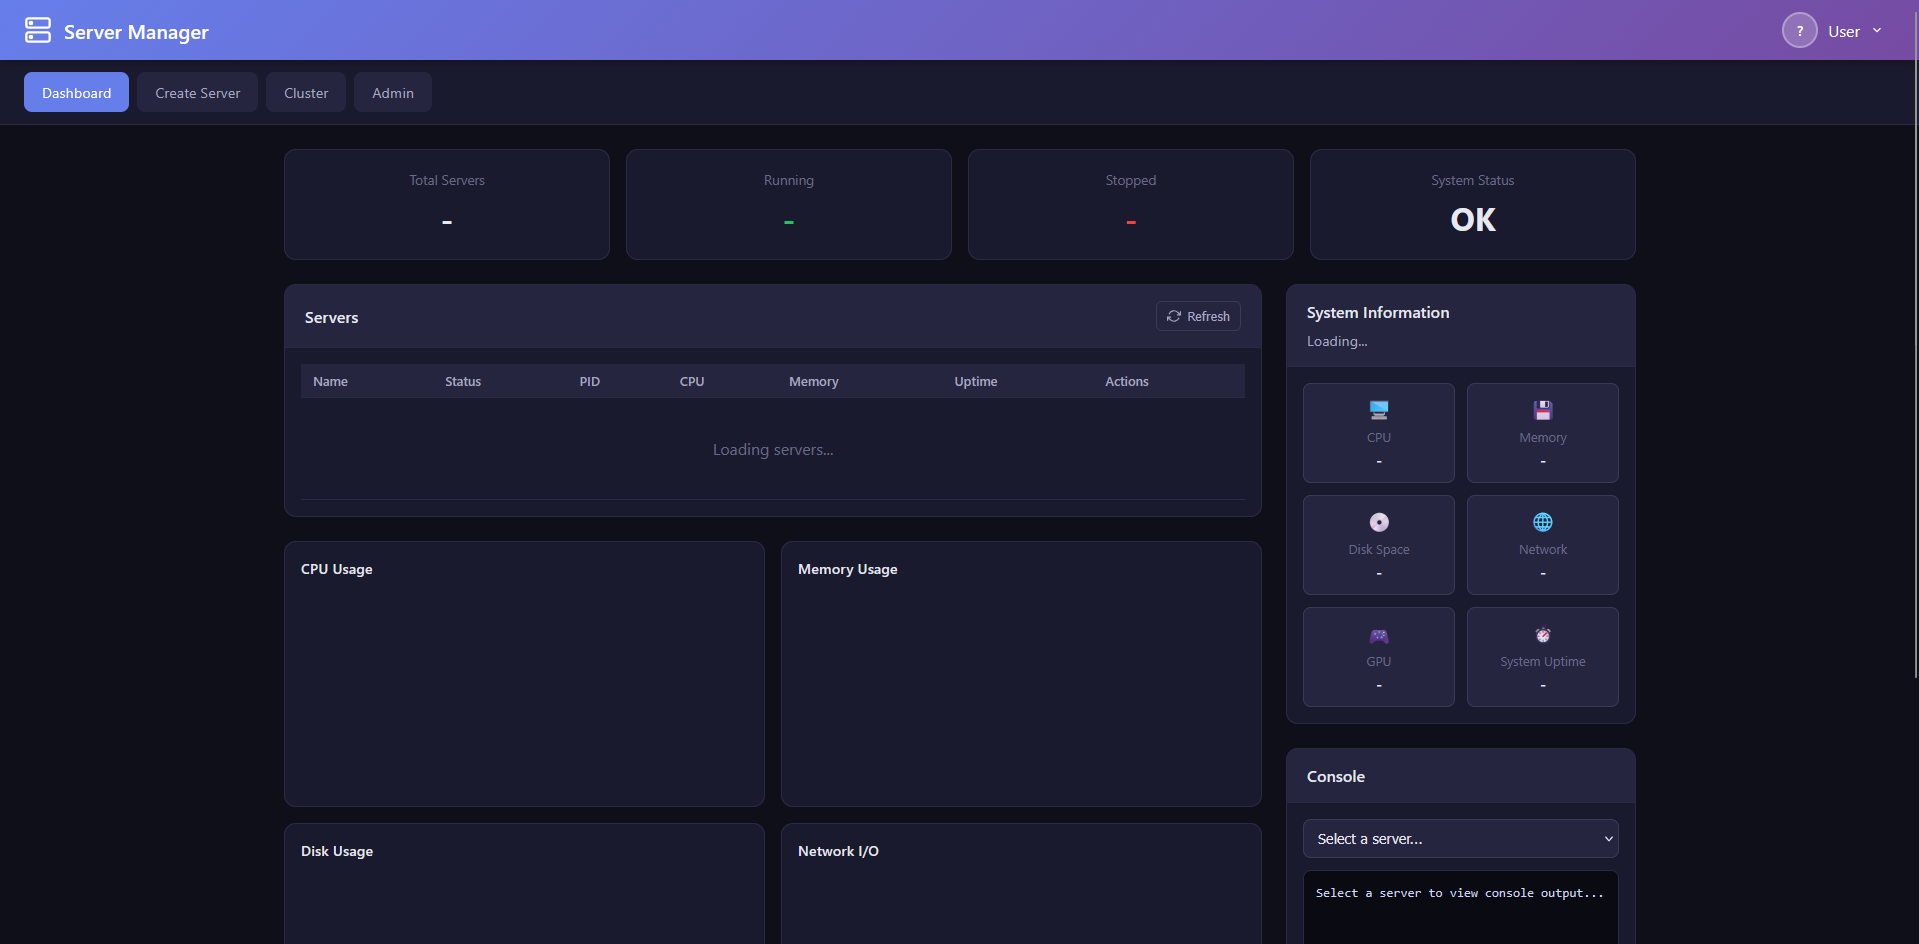
Task: Click the Disk Space label in System Information
Action: [x=1379, y=550]
